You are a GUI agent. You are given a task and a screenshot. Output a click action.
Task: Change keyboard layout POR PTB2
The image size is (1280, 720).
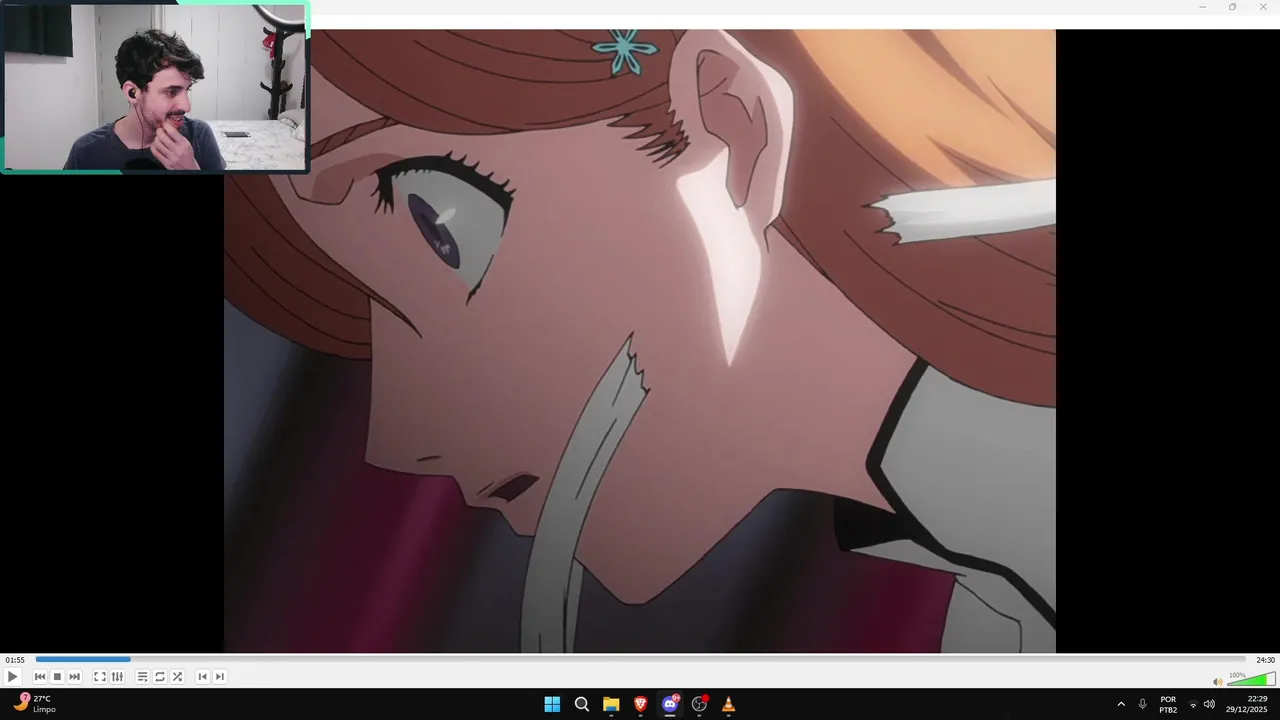(x=1168, y=704)
